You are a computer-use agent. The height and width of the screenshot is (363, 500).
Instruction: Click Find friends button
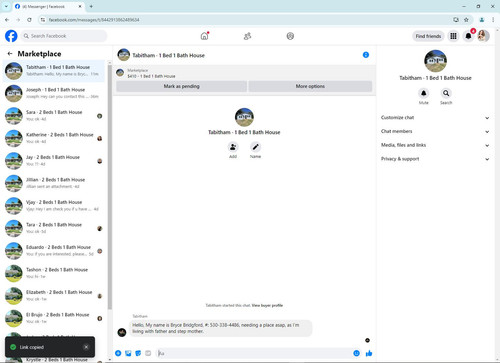click(428, 36)
